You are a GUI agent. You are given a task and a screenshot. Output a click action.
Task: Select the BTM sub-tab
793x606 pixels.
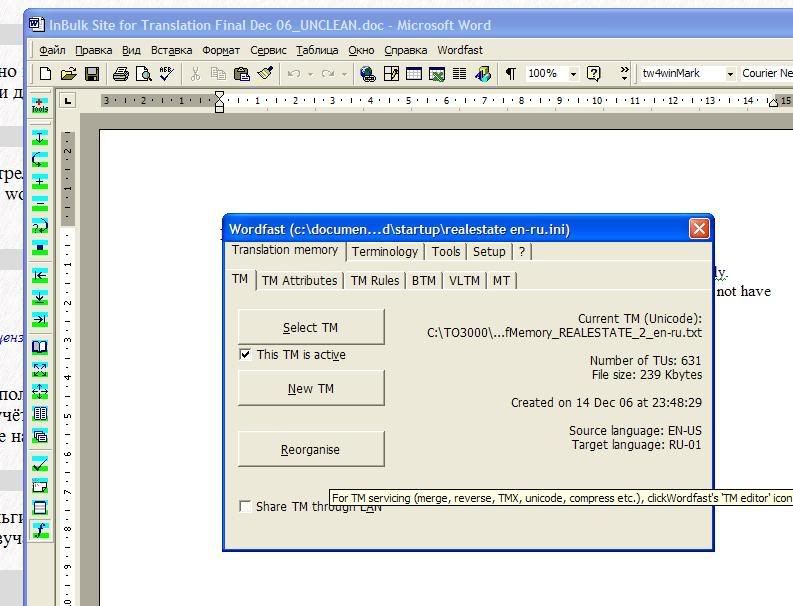pos(423,281)
